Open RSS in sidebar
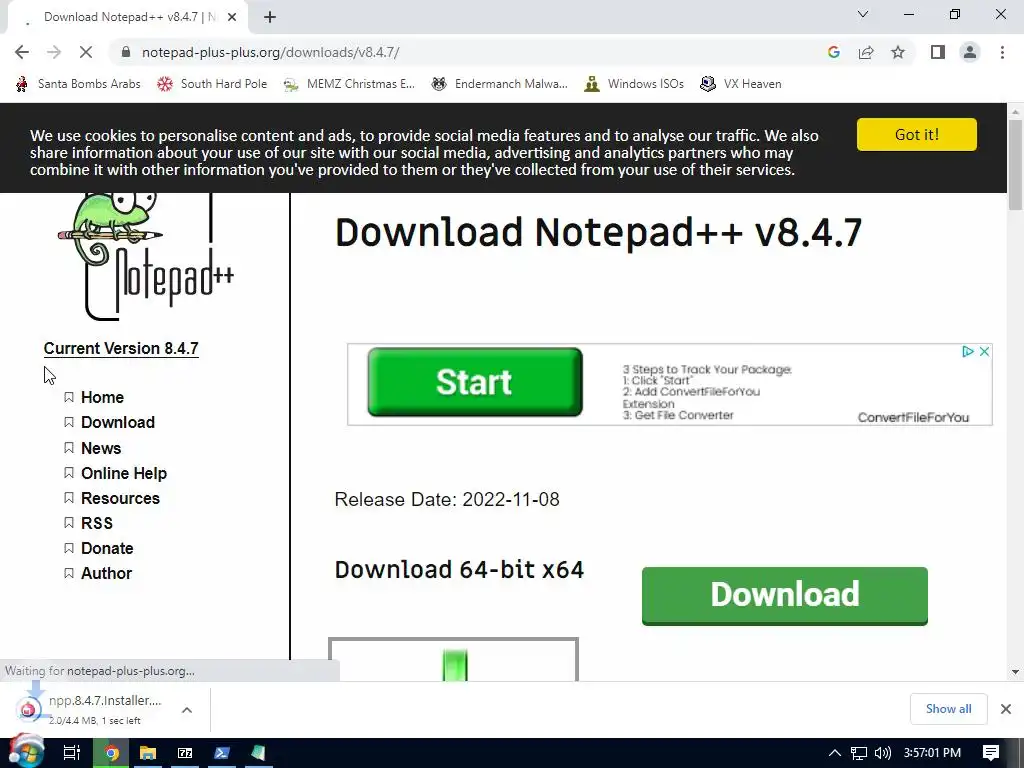 (x=97, y=523)
